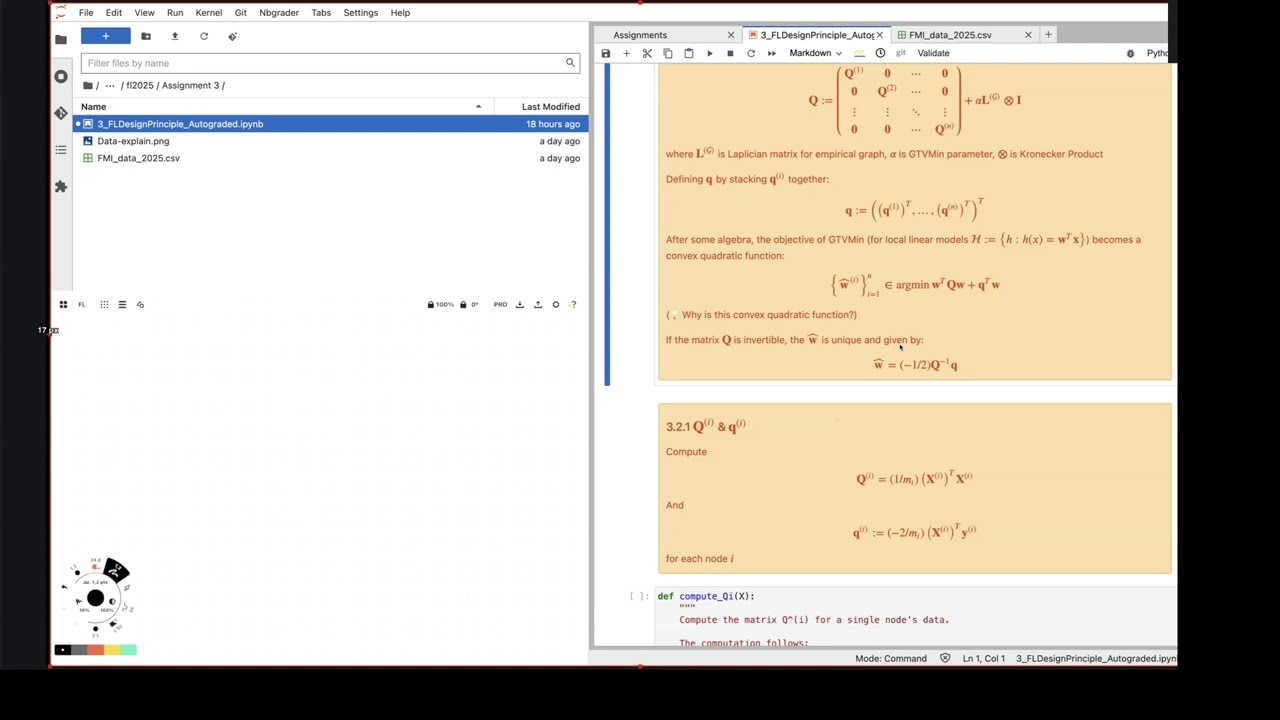Copy the selected cell

[x=668, y=53]
